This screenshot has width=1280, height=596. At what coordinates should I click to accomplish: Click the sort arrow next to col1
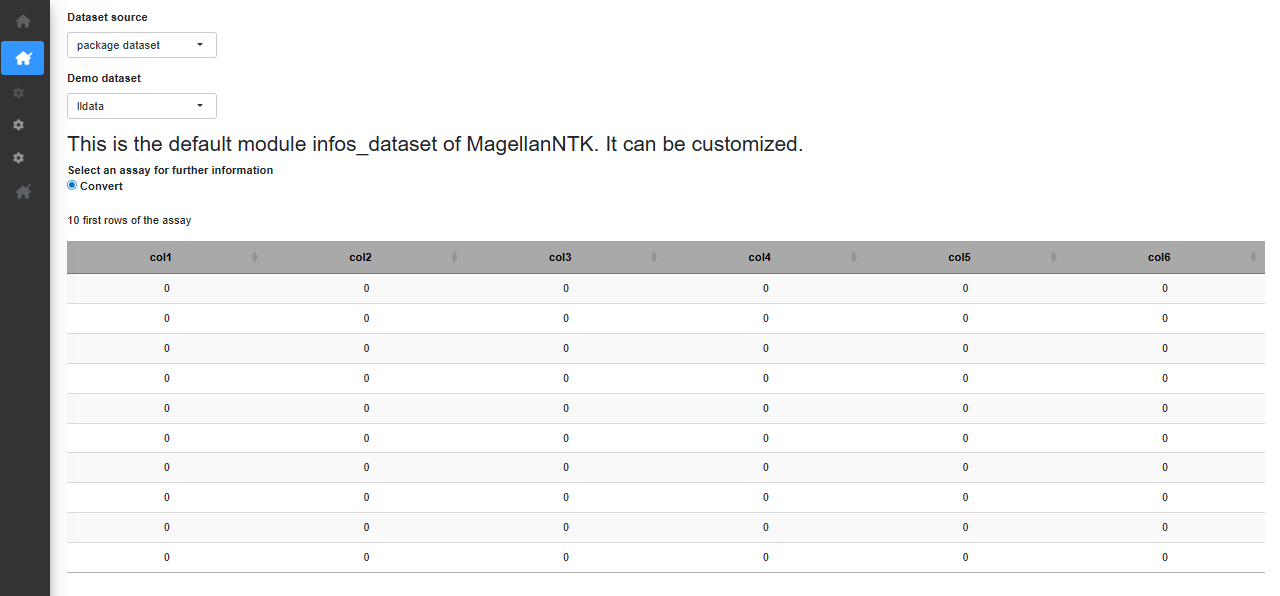coord(254,257)
